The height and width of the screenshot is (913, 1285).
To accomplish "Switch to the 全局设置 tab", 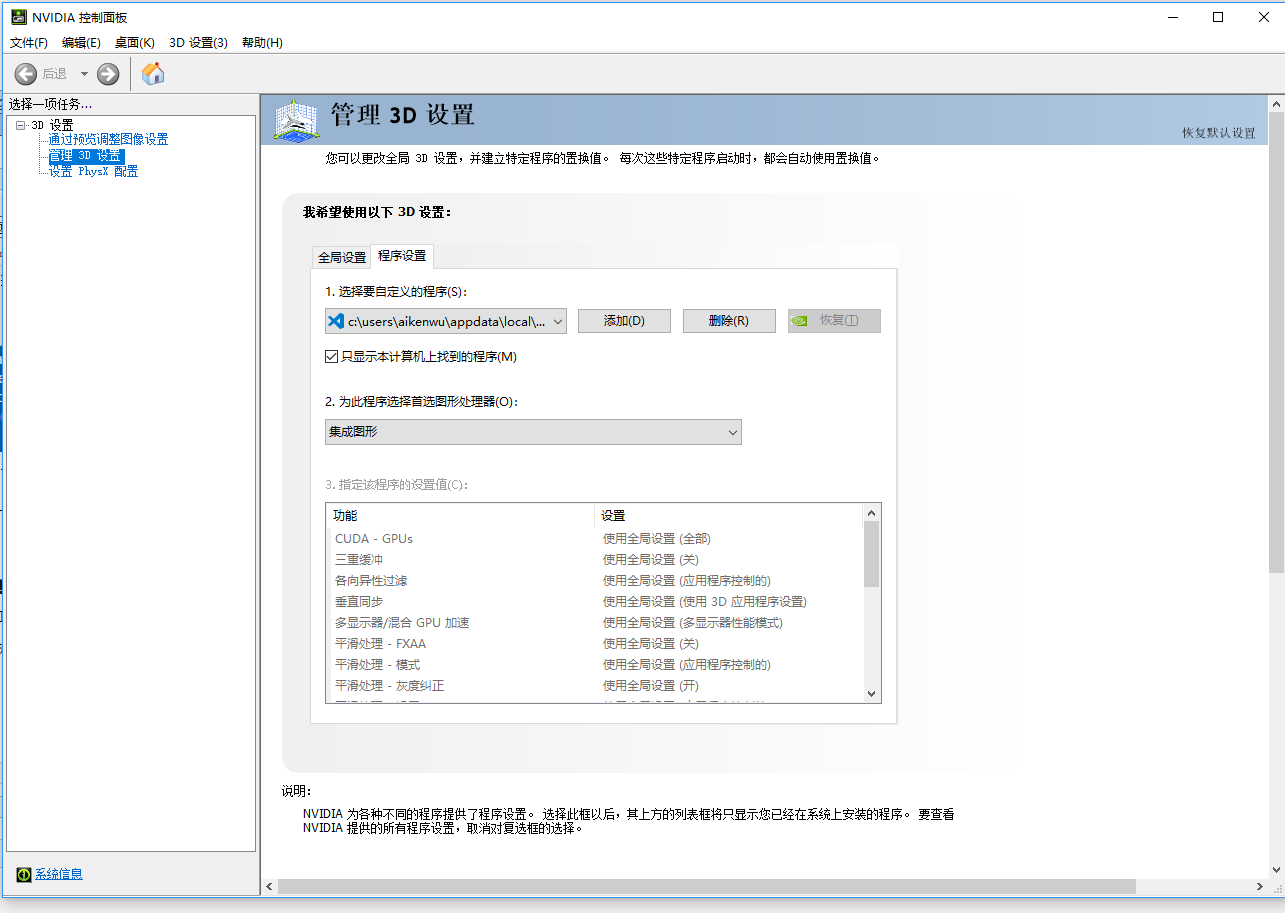I will pyautogui.click(x=342, y=257).
